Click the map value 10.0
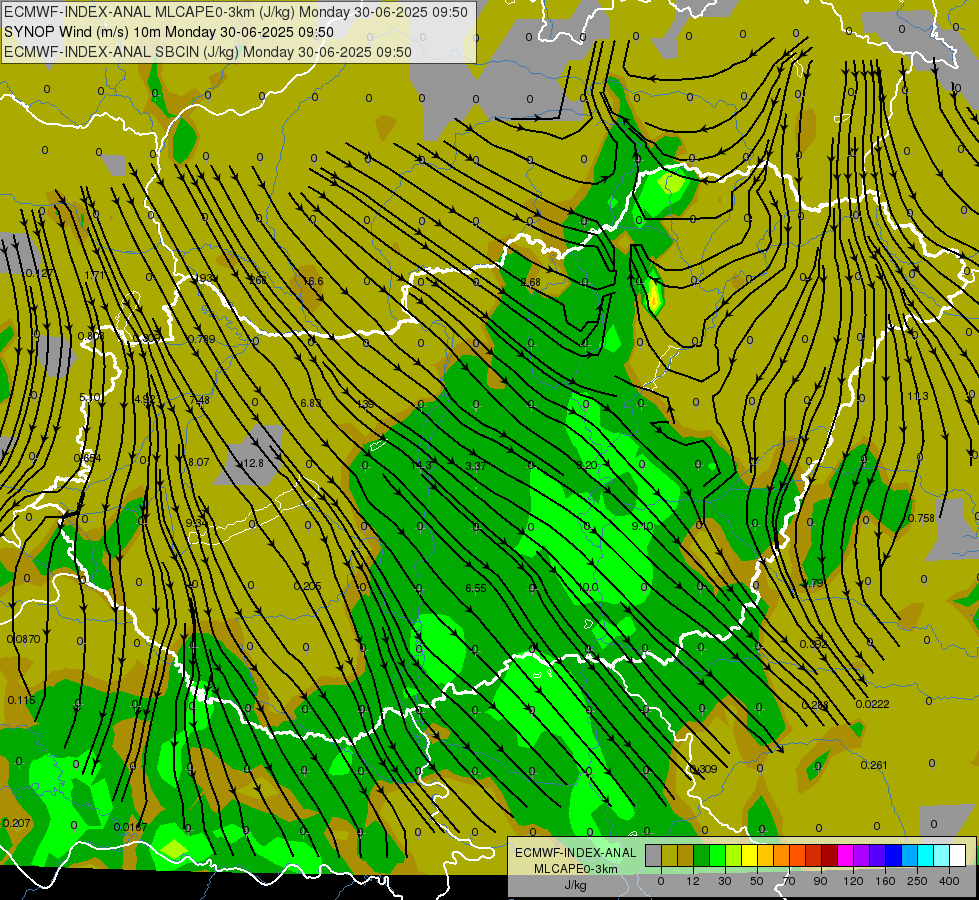 pyautogui.click(x=588, y=587)
